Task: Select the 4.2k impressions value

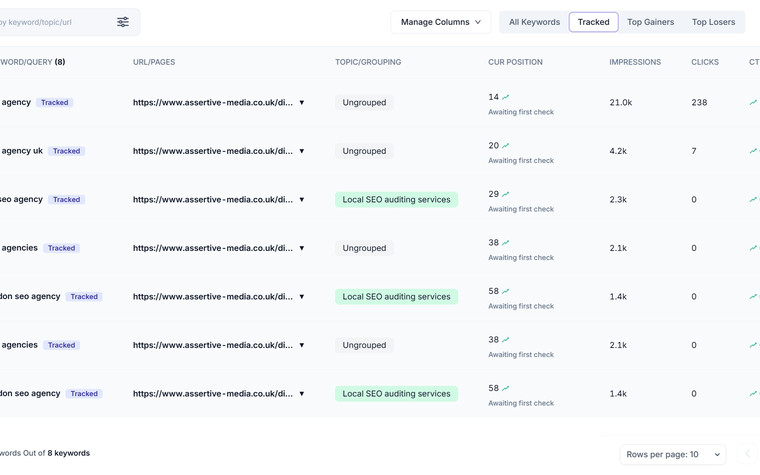Action: click(x=618, y=151)
